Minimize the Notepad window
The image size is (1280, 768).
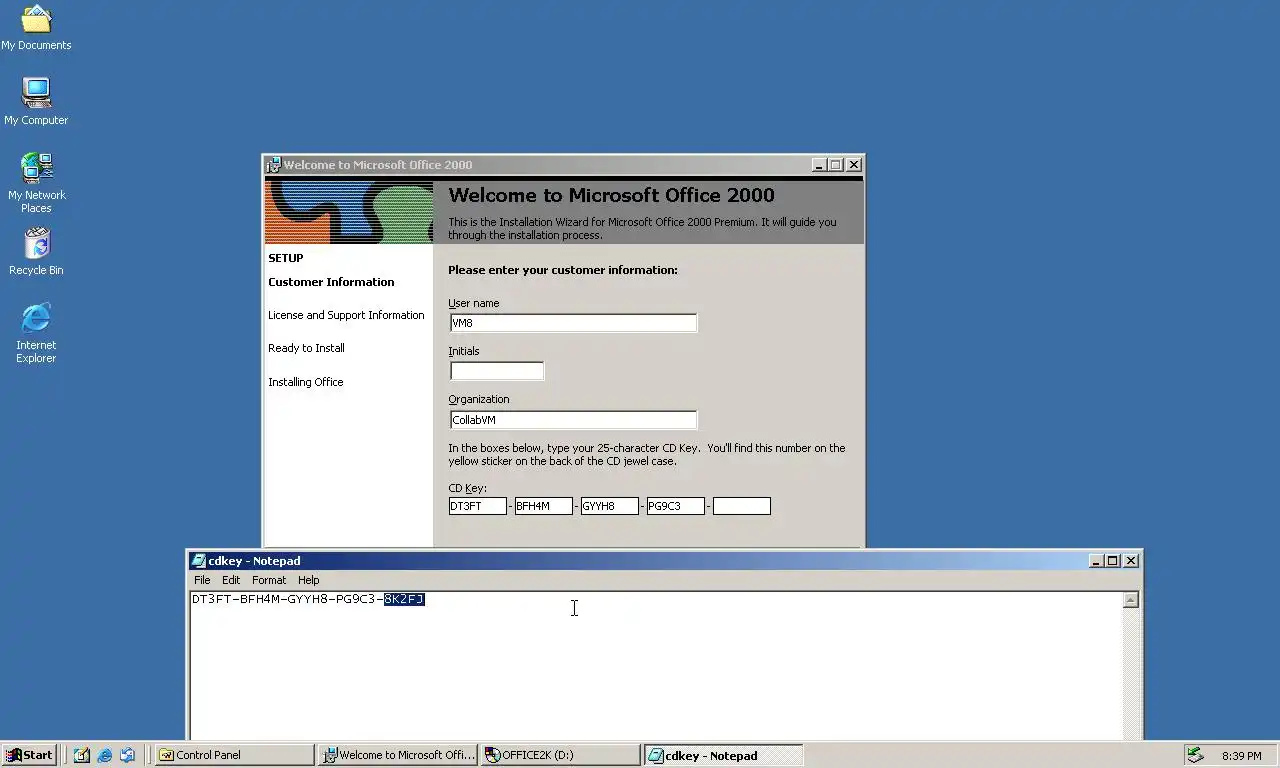pyautogui.click(x=1096, y=561)
